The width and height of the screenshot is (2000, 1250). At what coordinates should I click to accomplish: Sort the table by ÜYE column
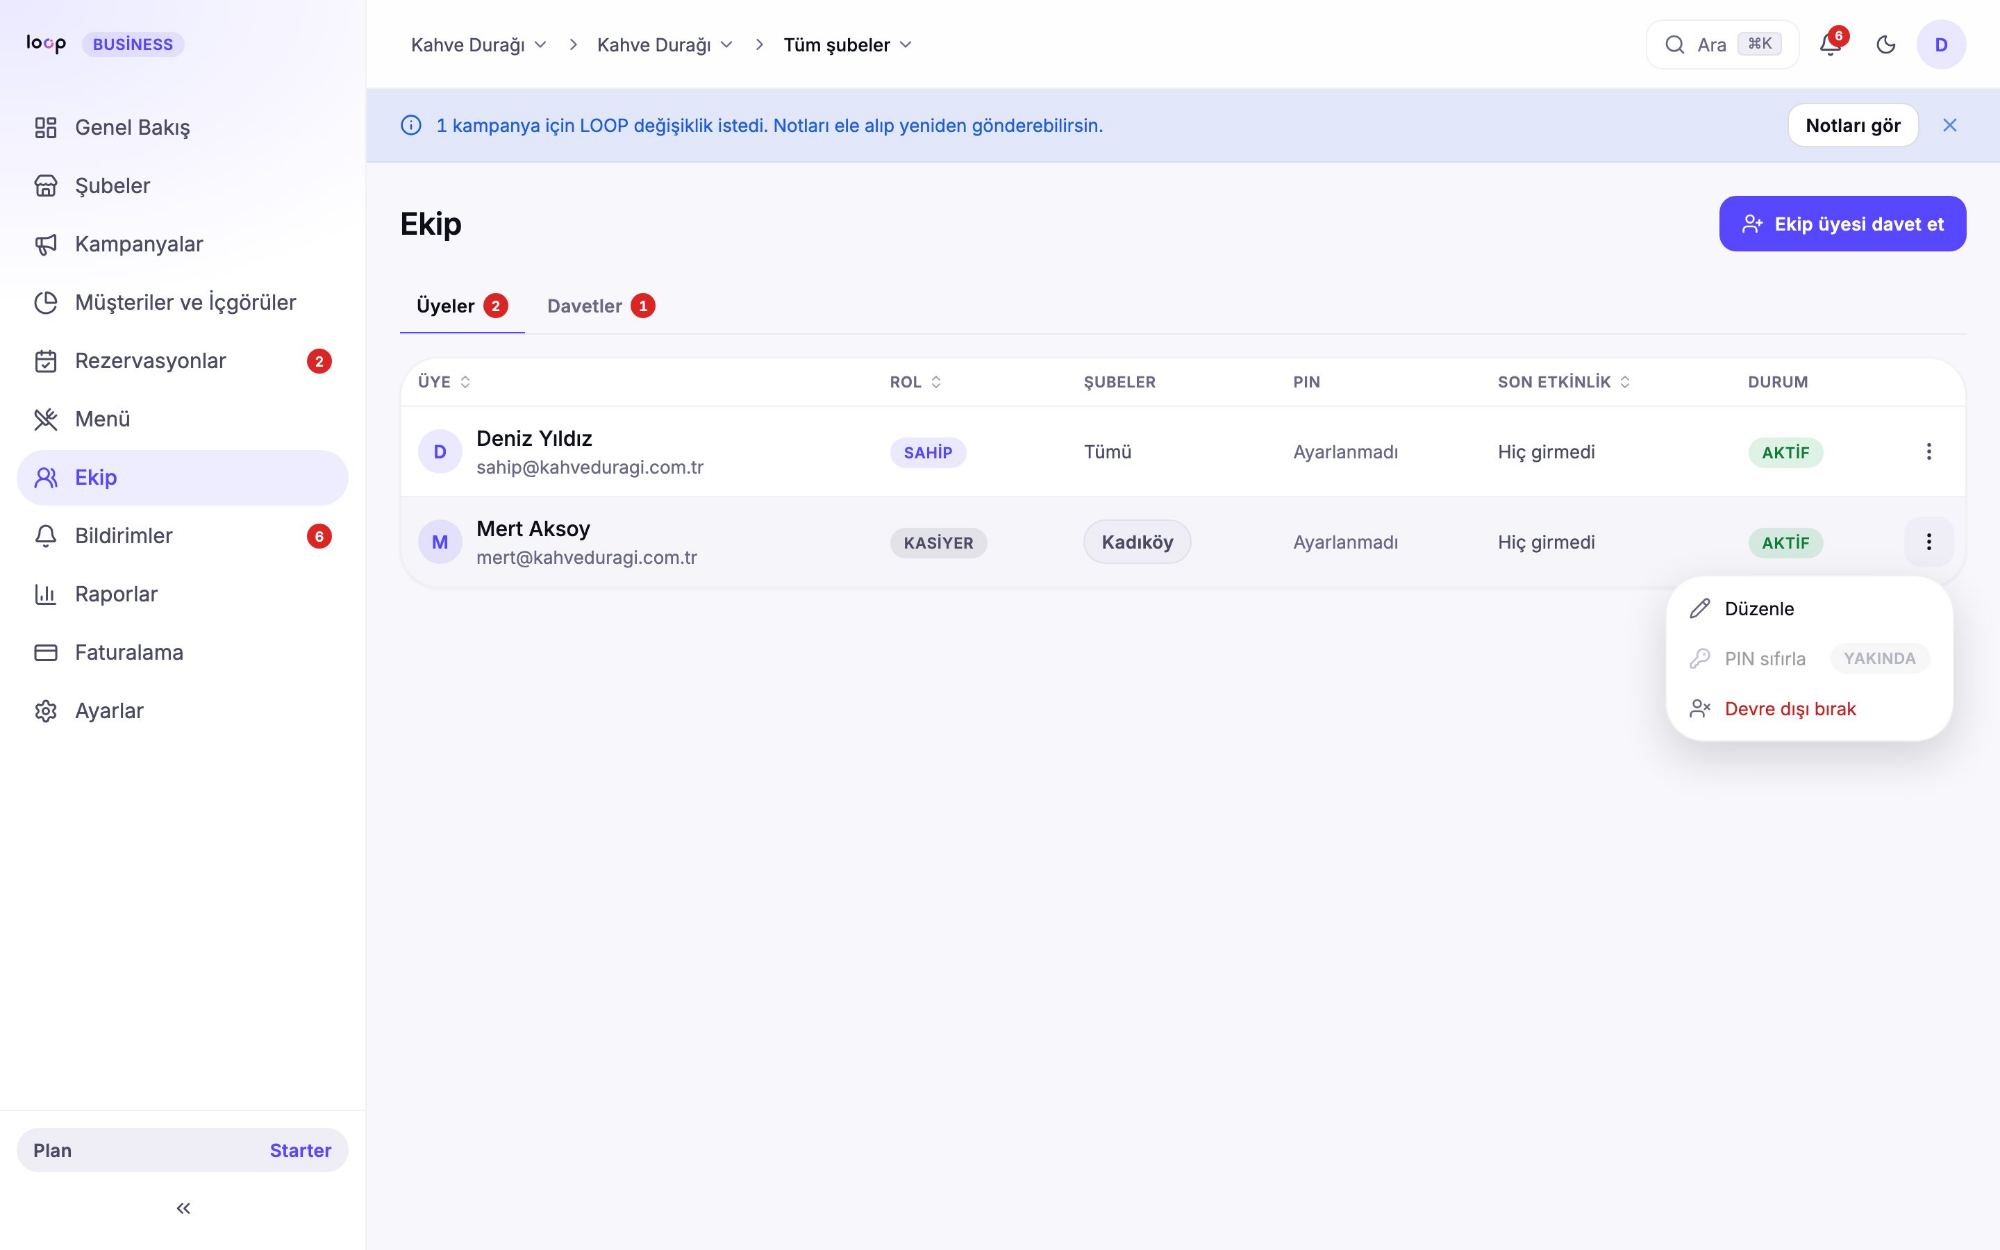point(444,382)
